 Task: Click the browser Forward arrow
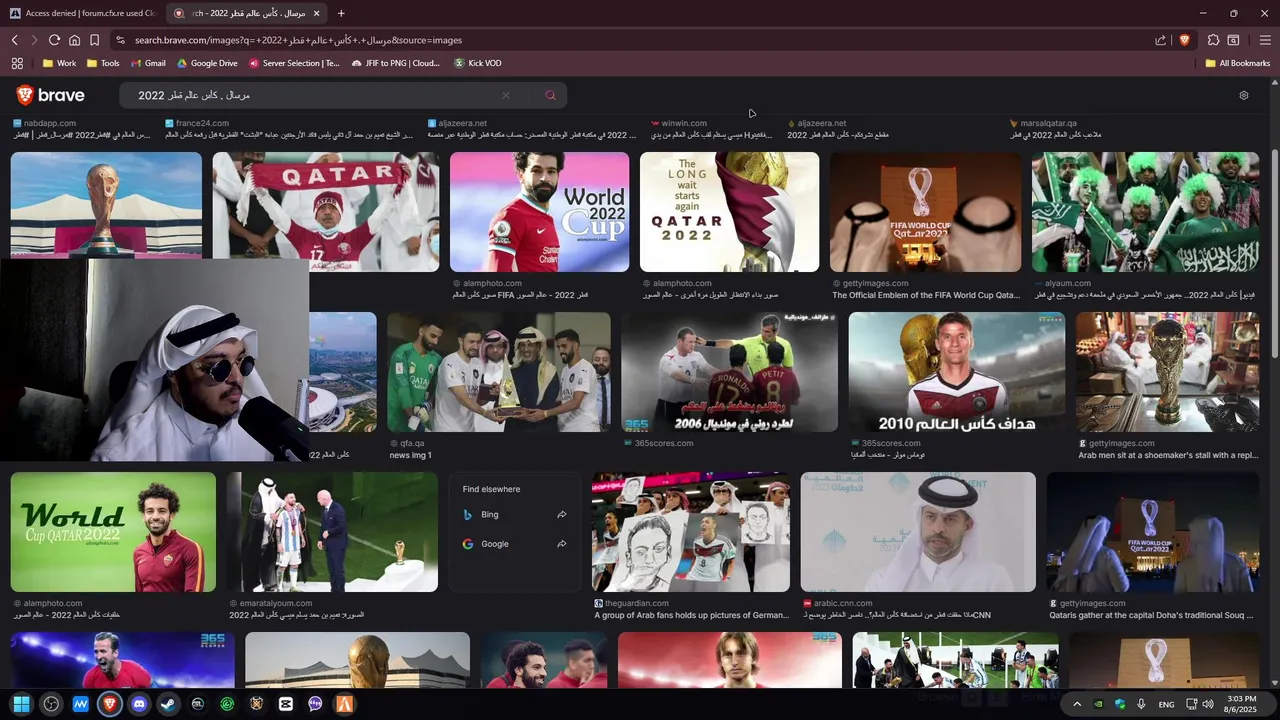[x=34, y=40]
